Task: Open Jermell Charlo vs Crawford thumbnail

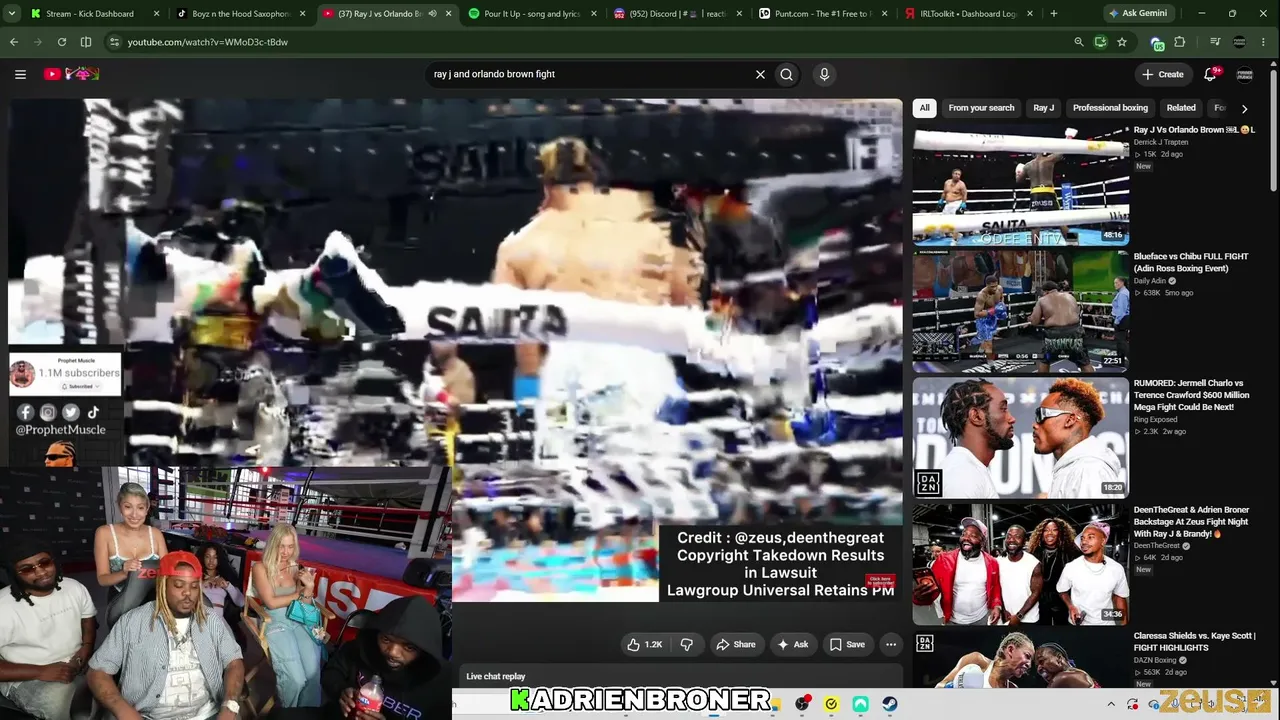Action: point(1021,437)
